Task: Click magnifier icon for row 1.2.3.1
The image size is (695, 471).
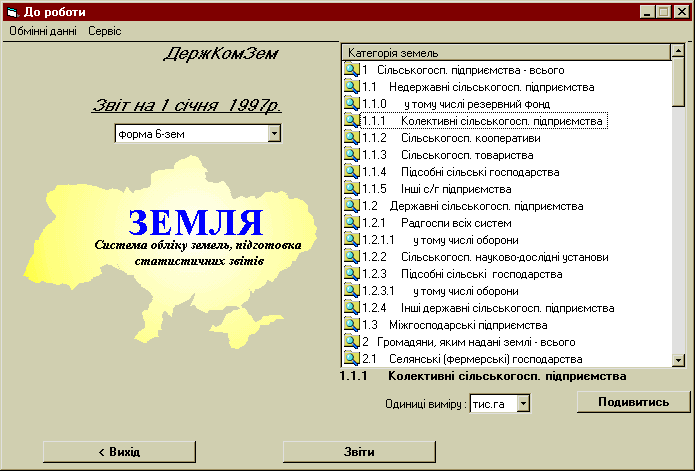Action: coord(351,291)
